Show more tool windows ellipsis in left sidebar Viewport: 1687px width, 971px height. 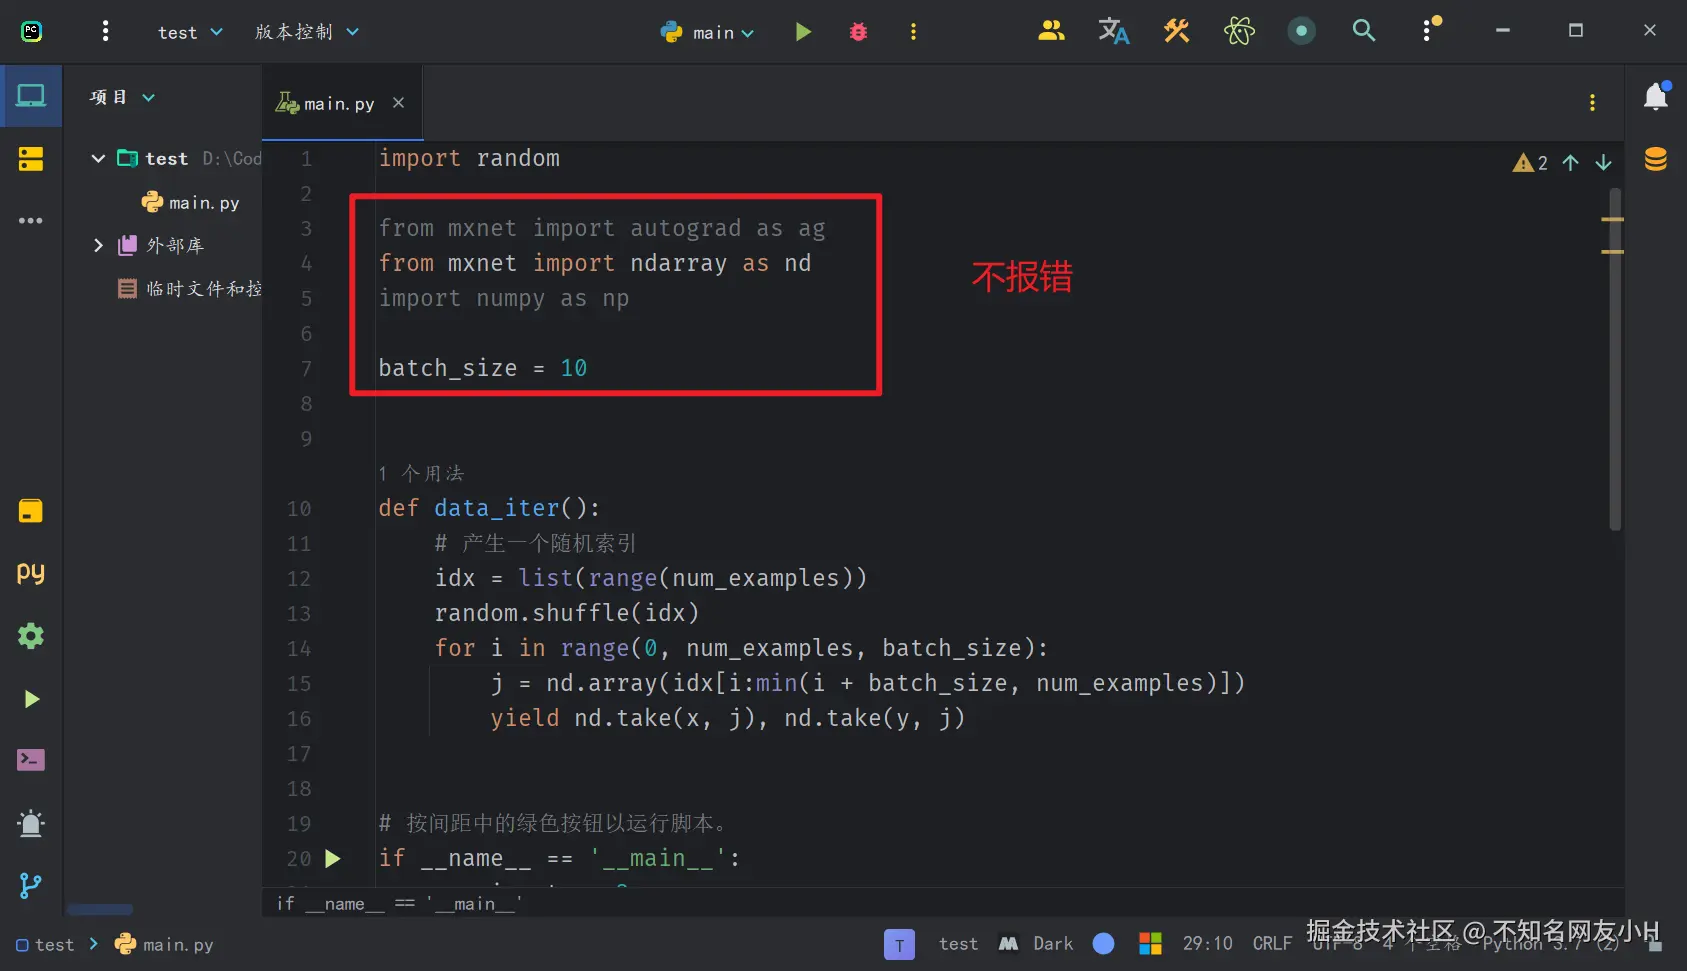coord(31,221)
